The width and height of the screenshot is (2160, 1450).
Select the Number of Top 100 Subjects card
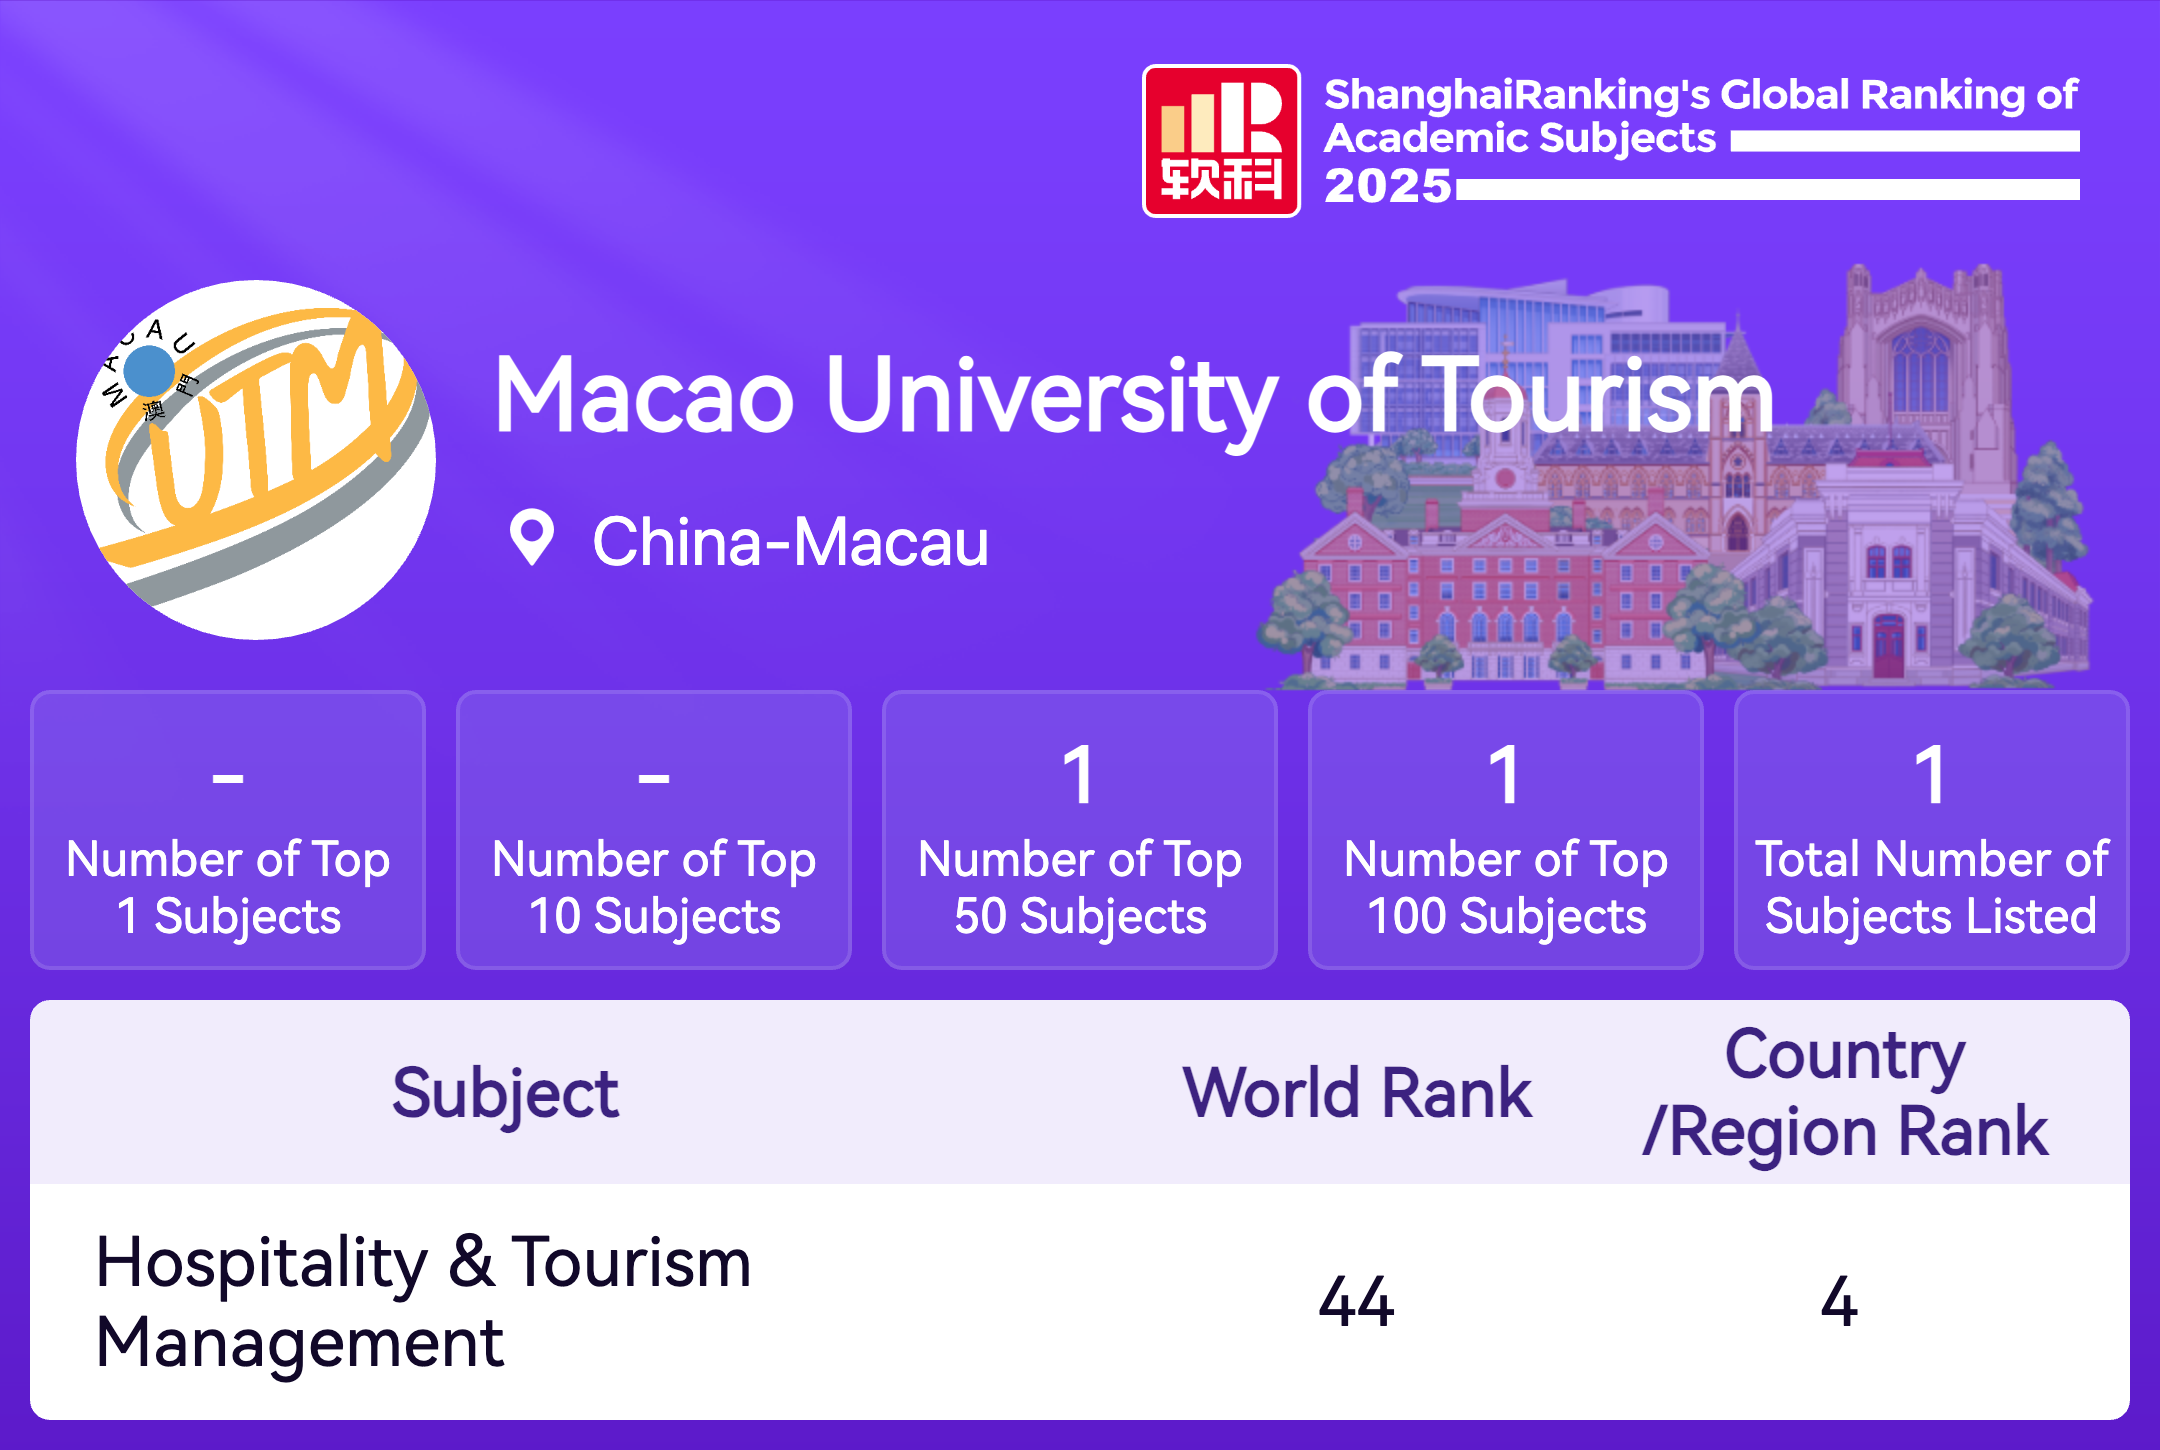click(1506, 830)
